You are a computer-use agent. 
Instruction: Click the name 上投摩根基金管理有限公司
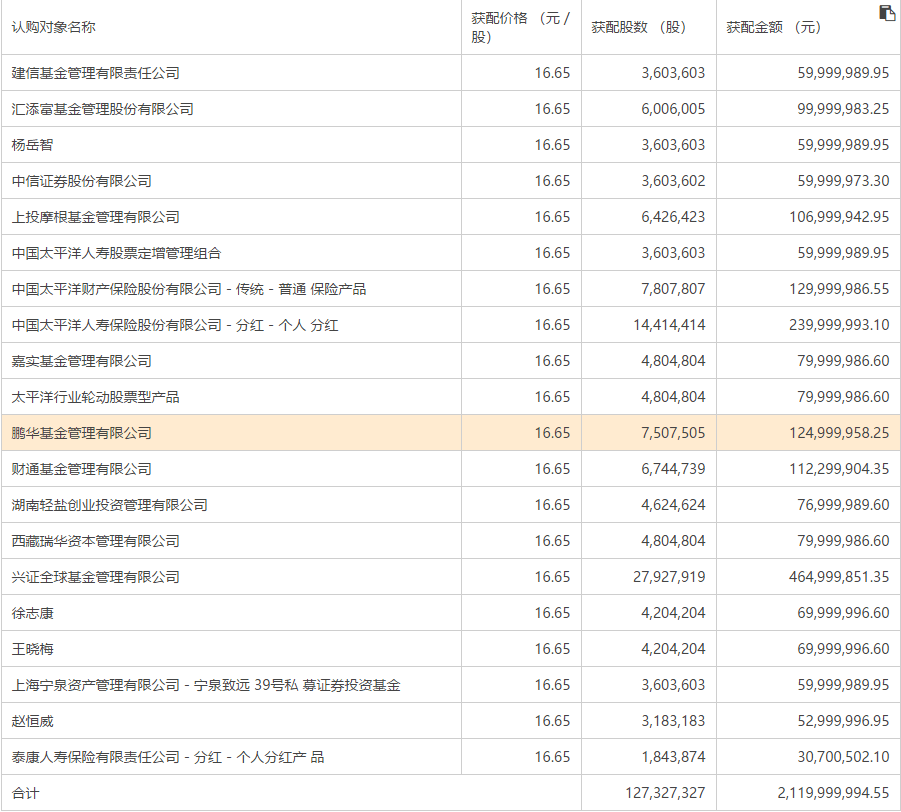tap(95, 217)
